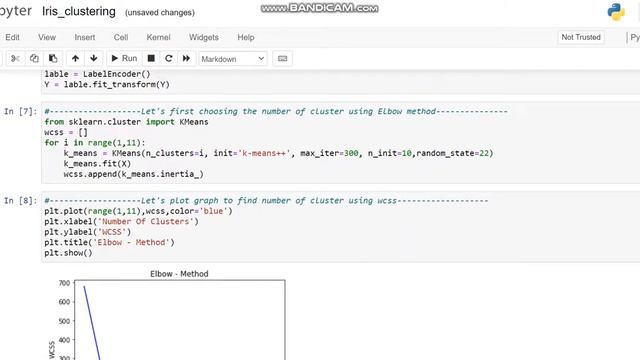Click the KMeans(n_clusters=i...) code line

pos(278,153)
